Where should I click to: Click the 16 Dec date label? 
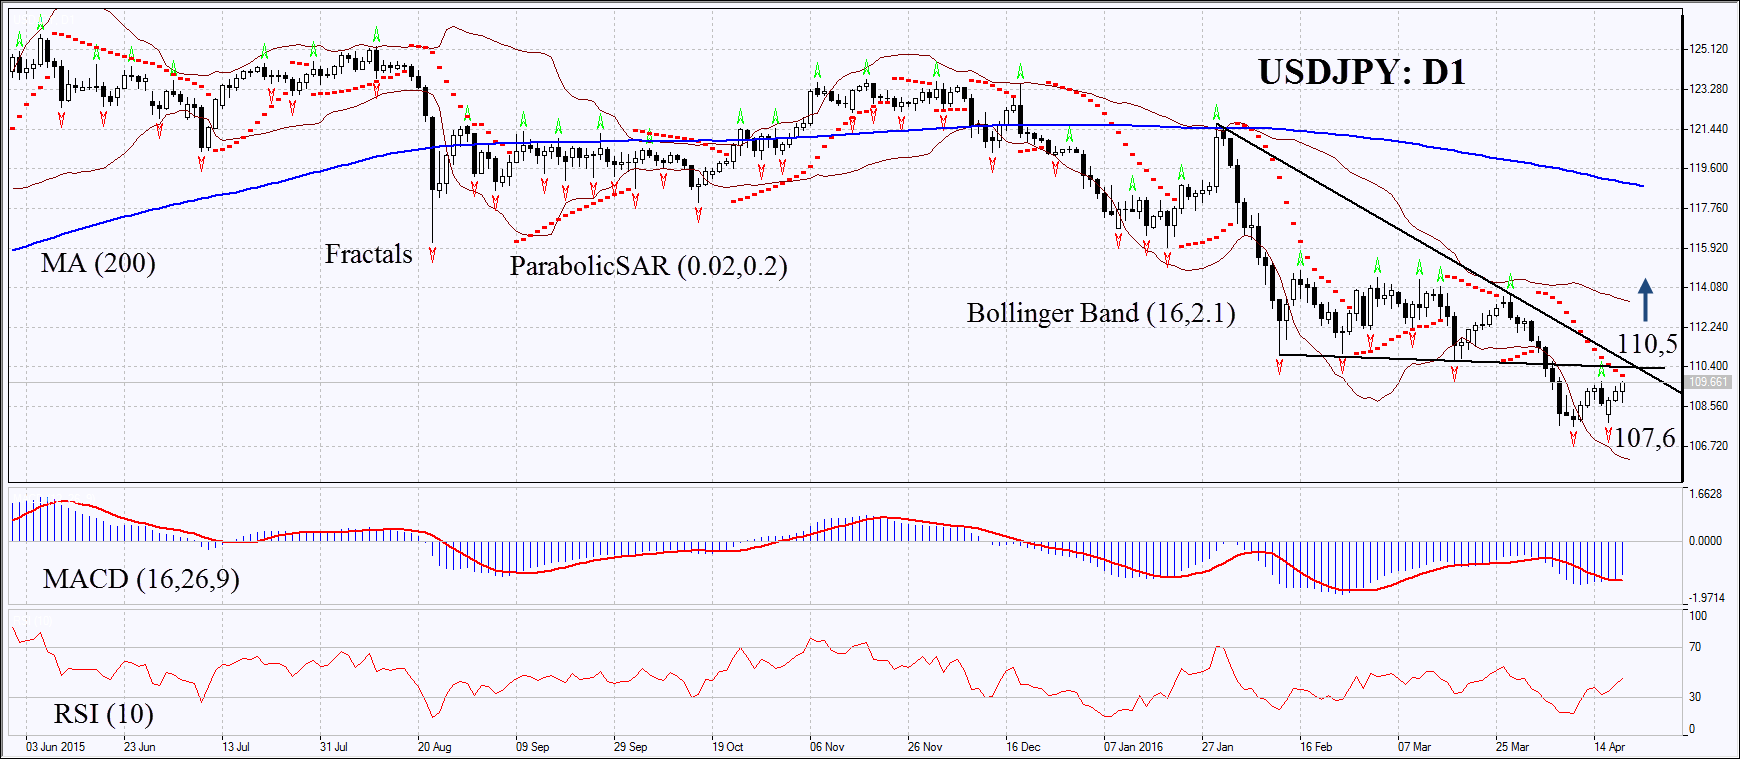coord(1023,747)
